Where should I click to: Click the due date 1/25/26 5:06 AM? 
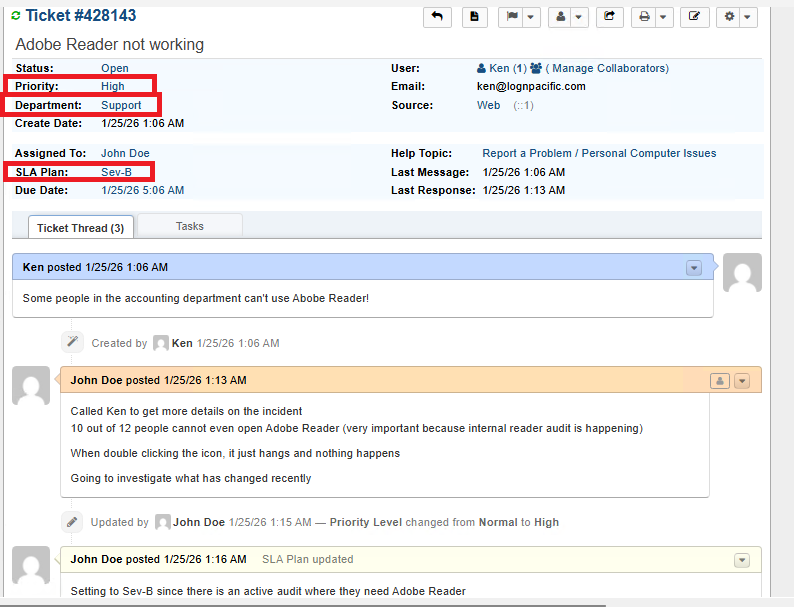(143, 190)
